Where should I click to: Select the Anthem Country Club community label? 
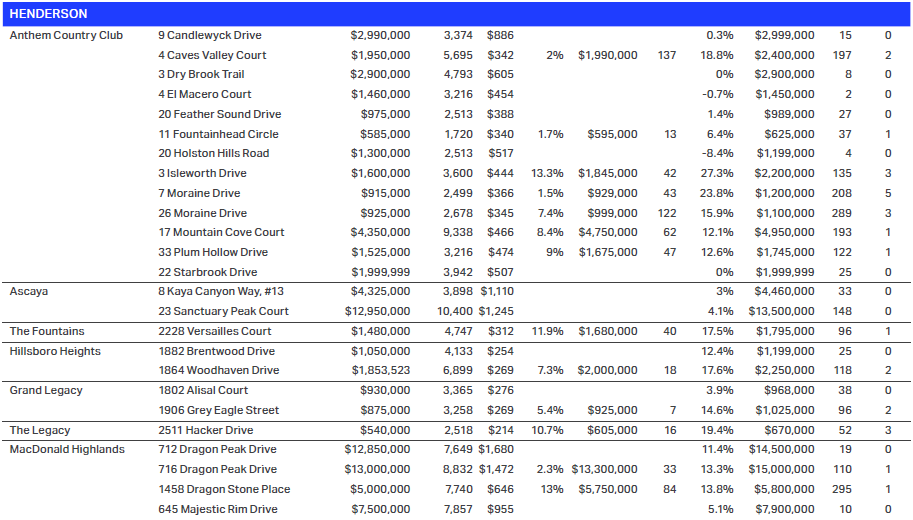click(x=66, y=35)
